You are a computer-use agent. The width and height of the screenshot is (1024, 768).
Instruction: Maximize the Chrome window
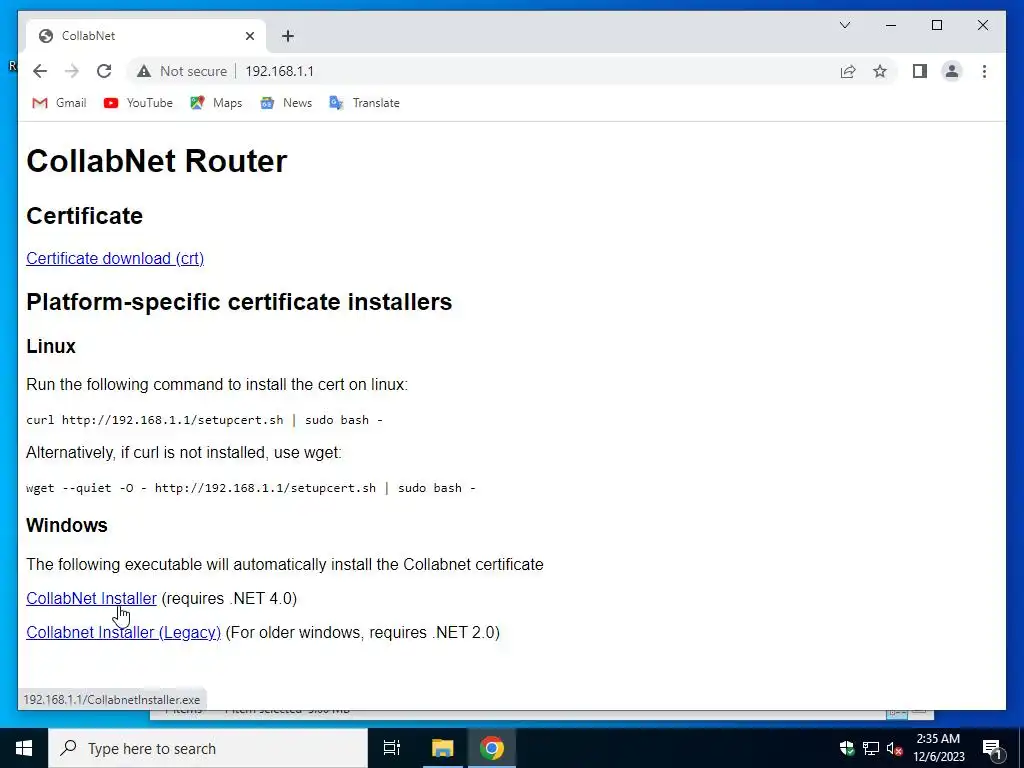tap(936, 25)
